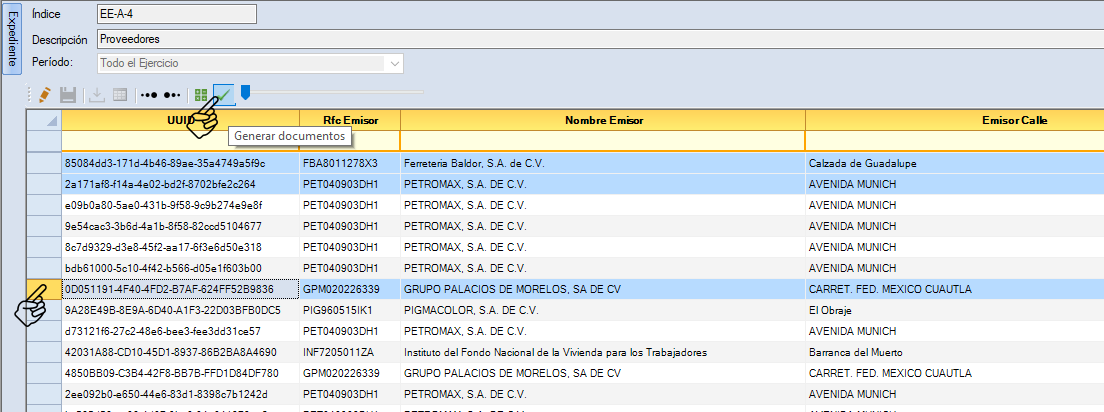1104x412 pixels.
Task: Click the save floppy disk icon
Action: [x=68, y=95]
